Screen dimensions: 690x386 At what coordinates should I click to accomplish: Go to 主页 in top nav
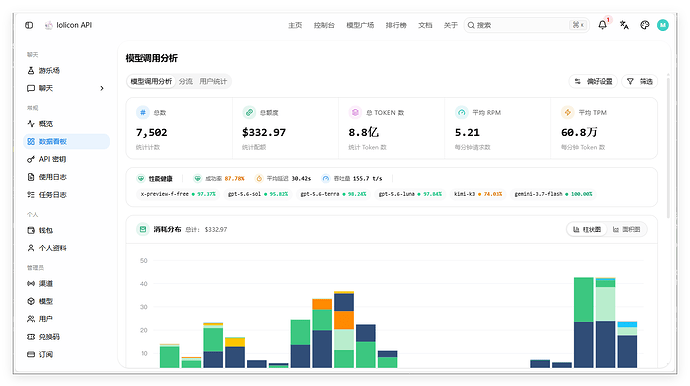(x=295, y=25)
